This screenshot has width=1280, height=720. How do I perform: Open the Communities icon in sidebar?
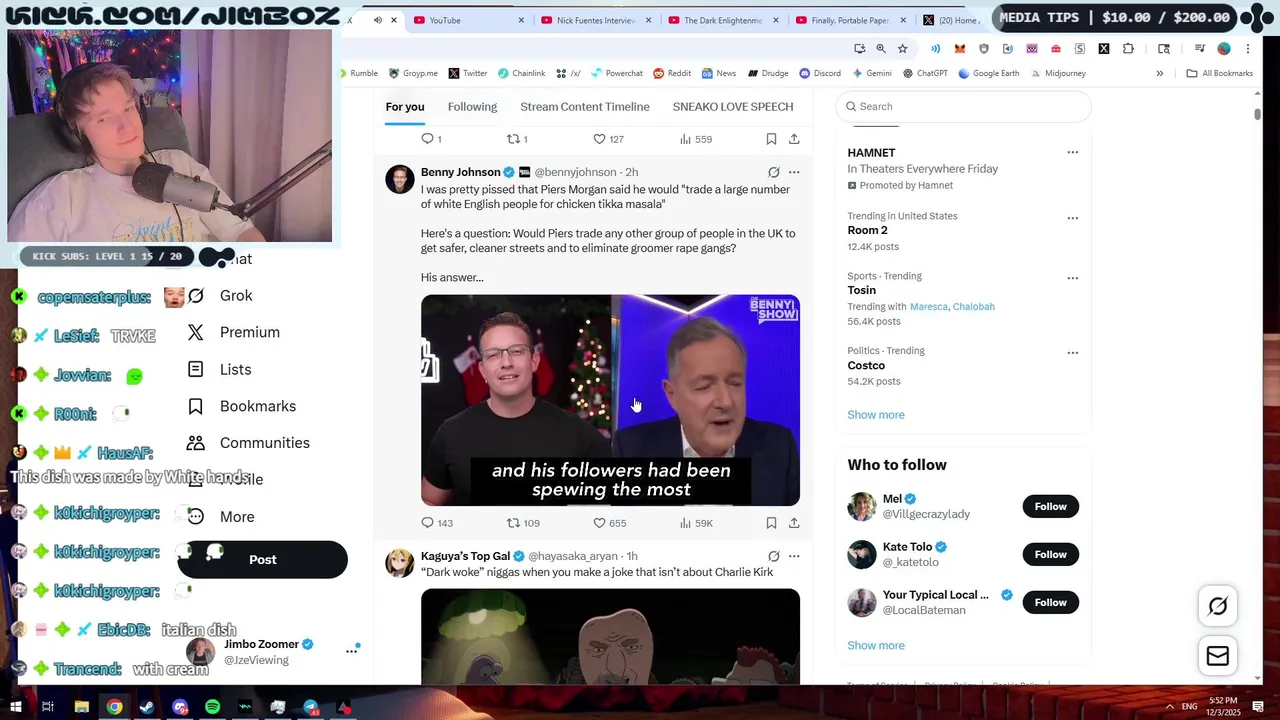pyautogui.click(x=196, y=443)
